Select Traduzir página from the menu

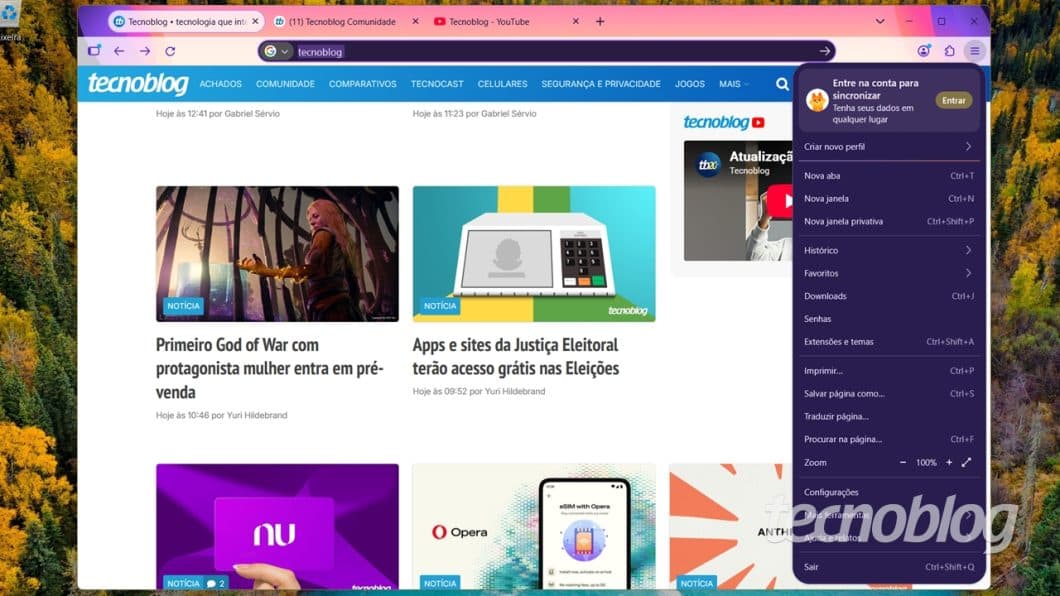(888, 416)
